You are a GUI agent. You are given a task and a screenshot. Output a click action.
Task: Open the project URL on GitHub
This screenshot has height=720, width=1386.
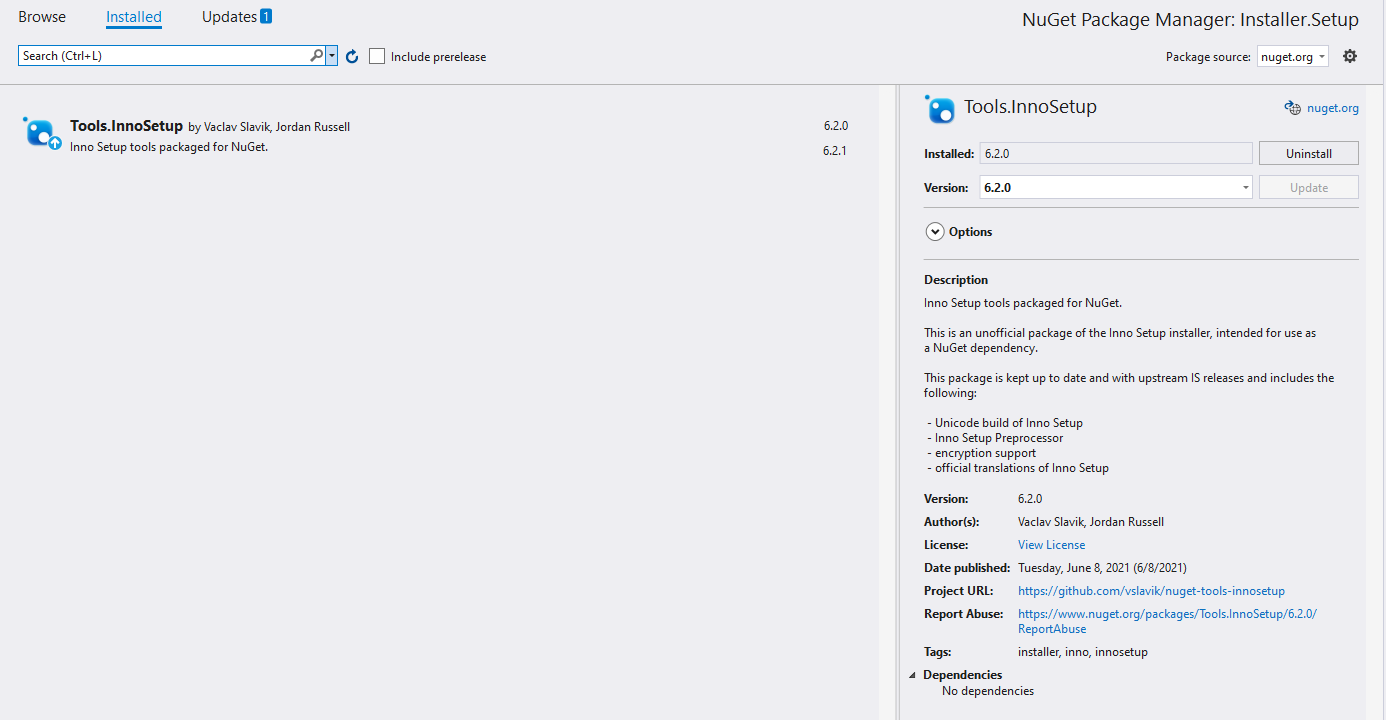click(1151, 590)
